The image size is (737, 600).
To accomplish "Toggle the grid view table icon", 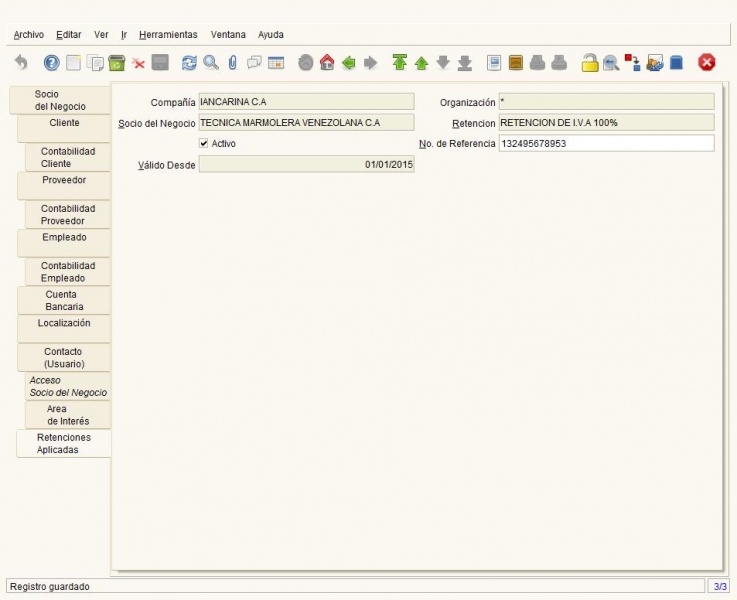I will coord(276,62).
